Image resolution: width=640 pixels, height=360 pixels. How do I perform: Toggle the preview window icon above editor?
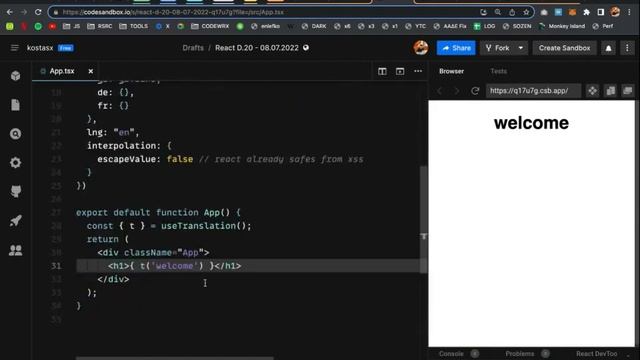[x=400, y=71]
